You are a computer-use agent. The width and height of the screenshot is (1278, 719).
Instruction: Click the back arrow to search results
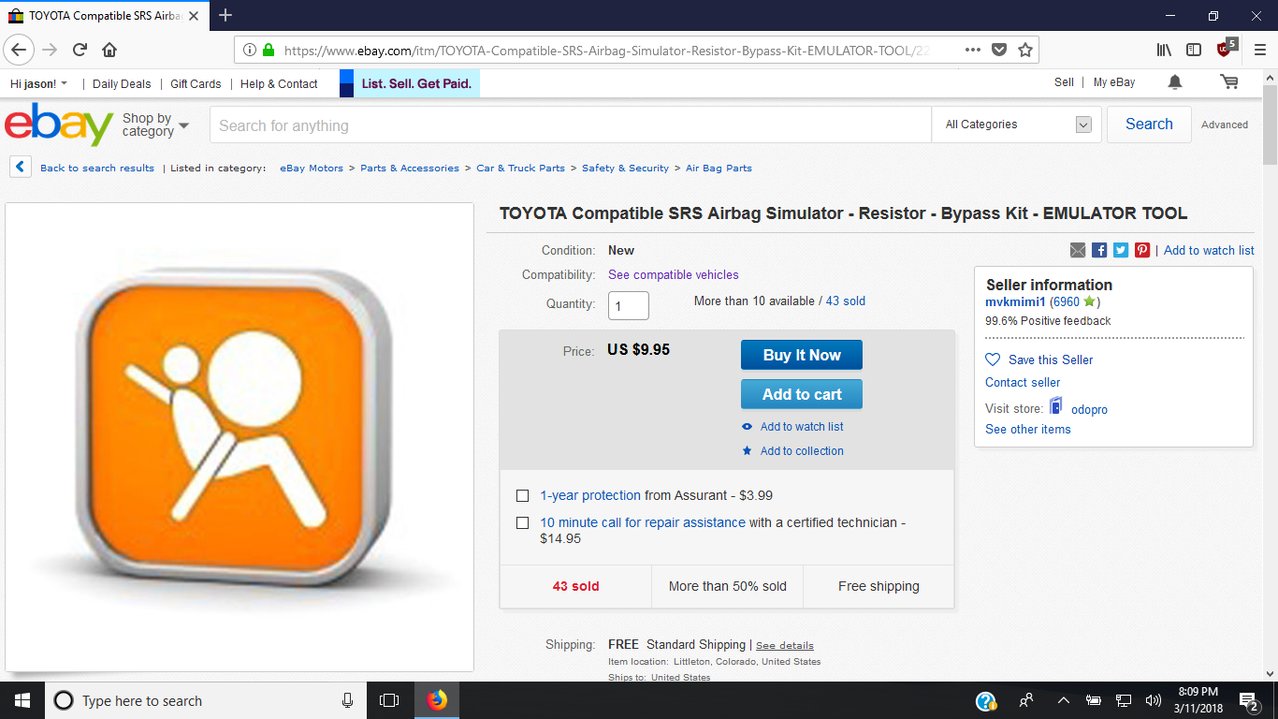(x=20, y=167)
